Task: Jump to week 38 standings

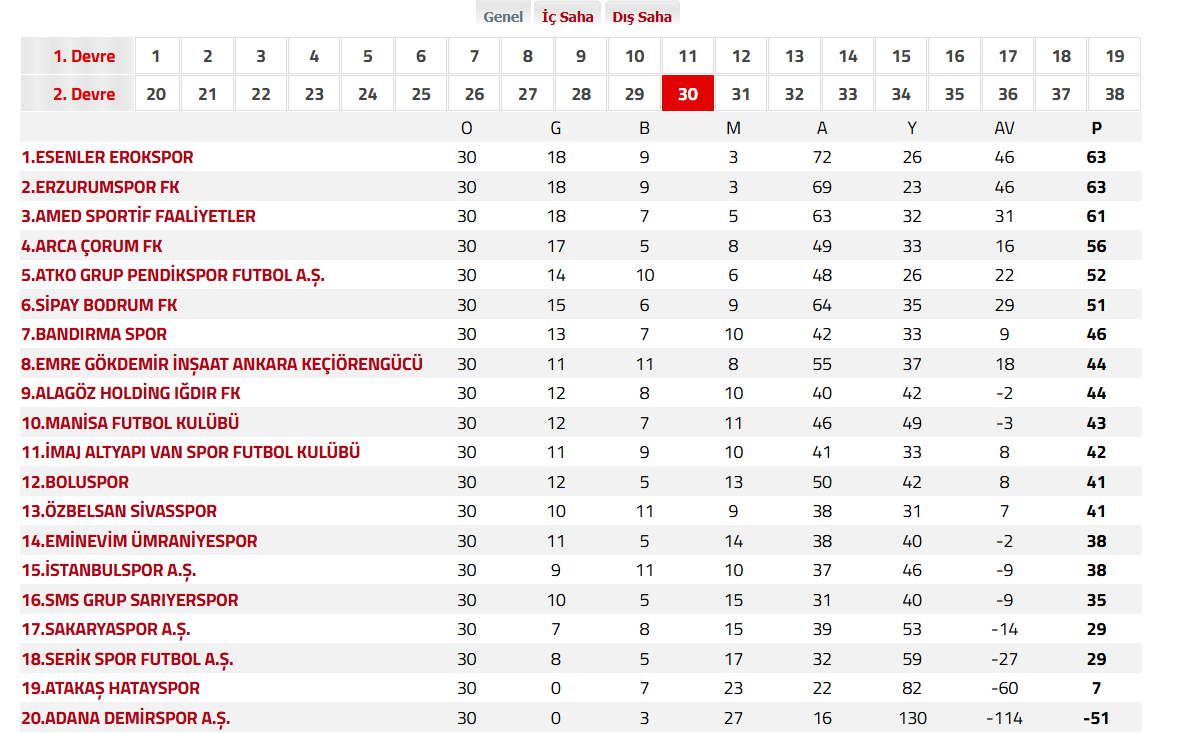Action: 1114,94
